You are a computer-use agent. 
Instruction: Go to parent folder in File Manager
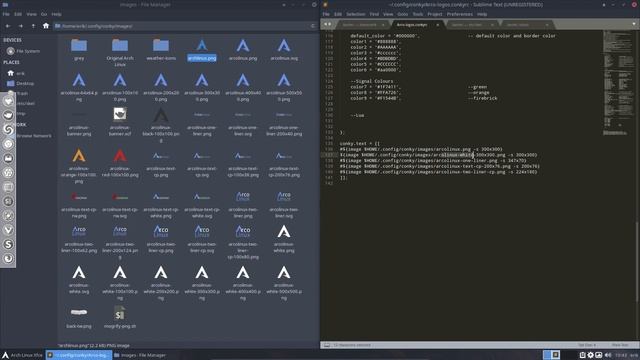(x=33, y=26)
